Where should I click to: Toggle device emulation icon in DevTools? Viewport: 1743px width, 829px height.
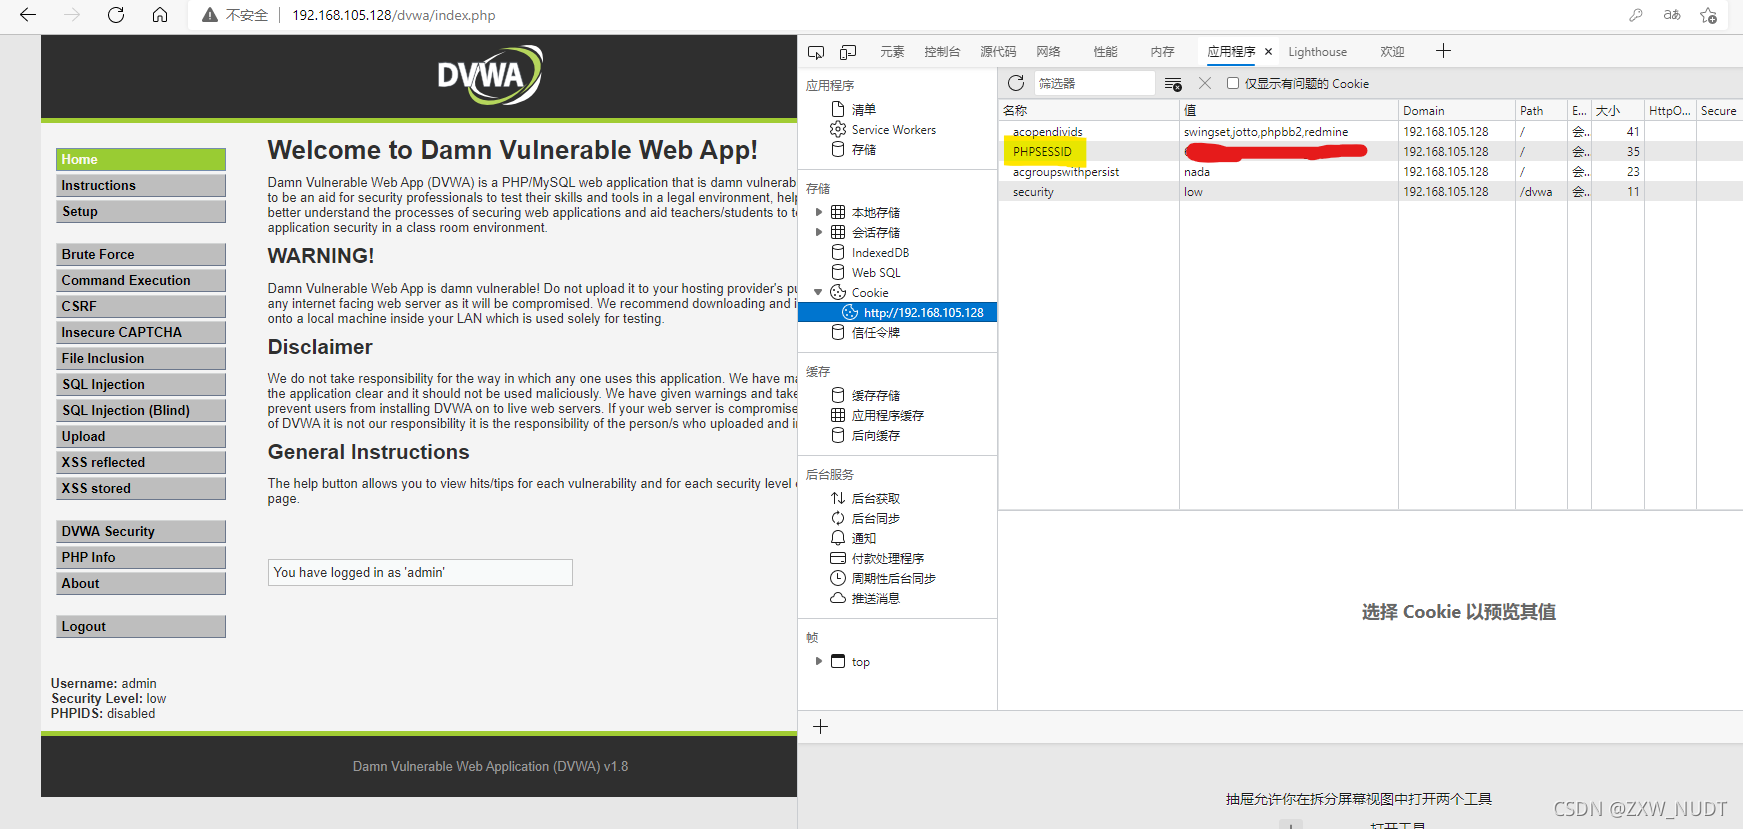tap(848, 52)
